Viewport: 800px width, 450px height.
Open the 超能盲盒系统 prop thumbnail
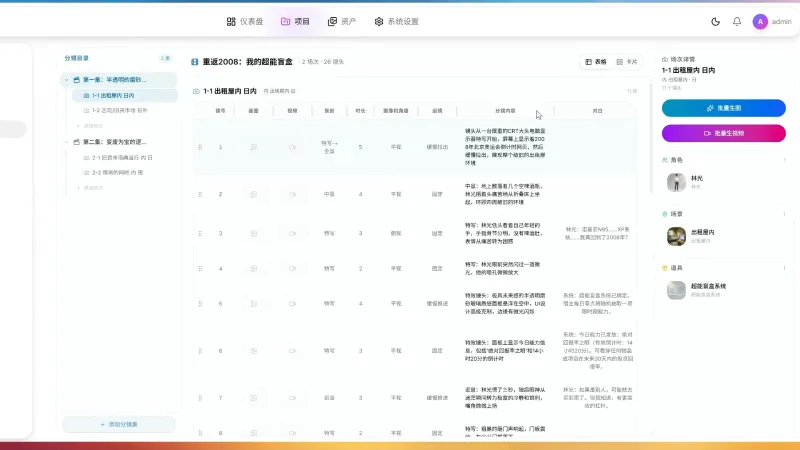pyautogui.click(x=677, y=290)
